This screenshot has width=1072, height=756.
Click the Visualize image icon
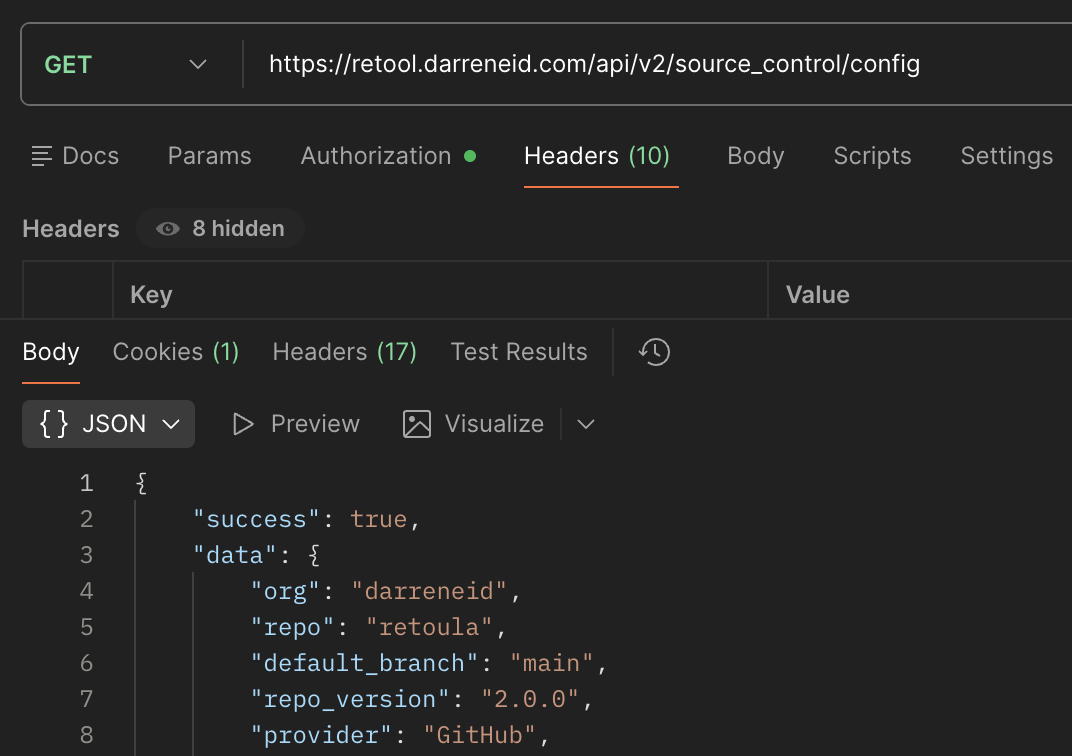(416, 424)
